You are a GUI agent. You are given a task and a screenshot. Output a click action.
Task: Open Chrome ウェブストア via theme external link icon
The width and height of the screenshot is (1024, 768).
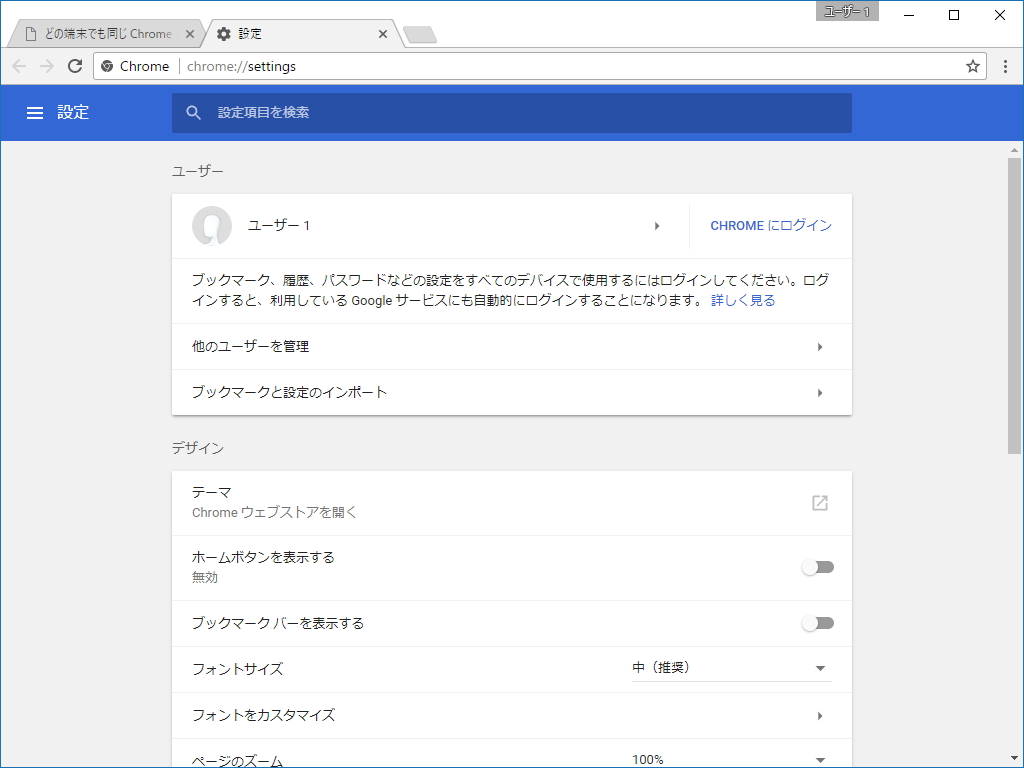coord(819,504)
